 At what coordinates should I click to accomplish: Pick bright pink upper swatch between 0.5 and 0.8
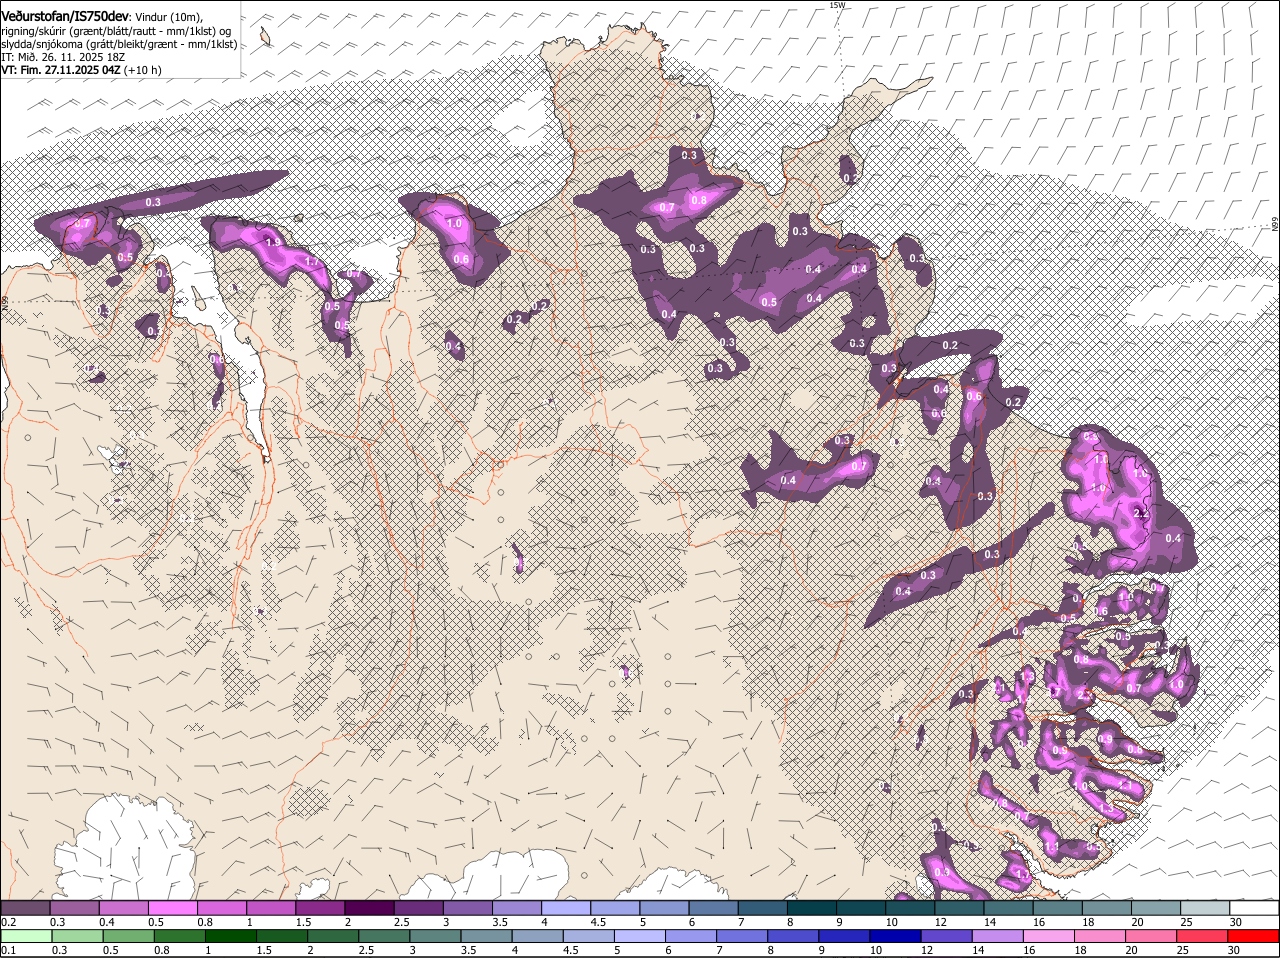(172, 907)
